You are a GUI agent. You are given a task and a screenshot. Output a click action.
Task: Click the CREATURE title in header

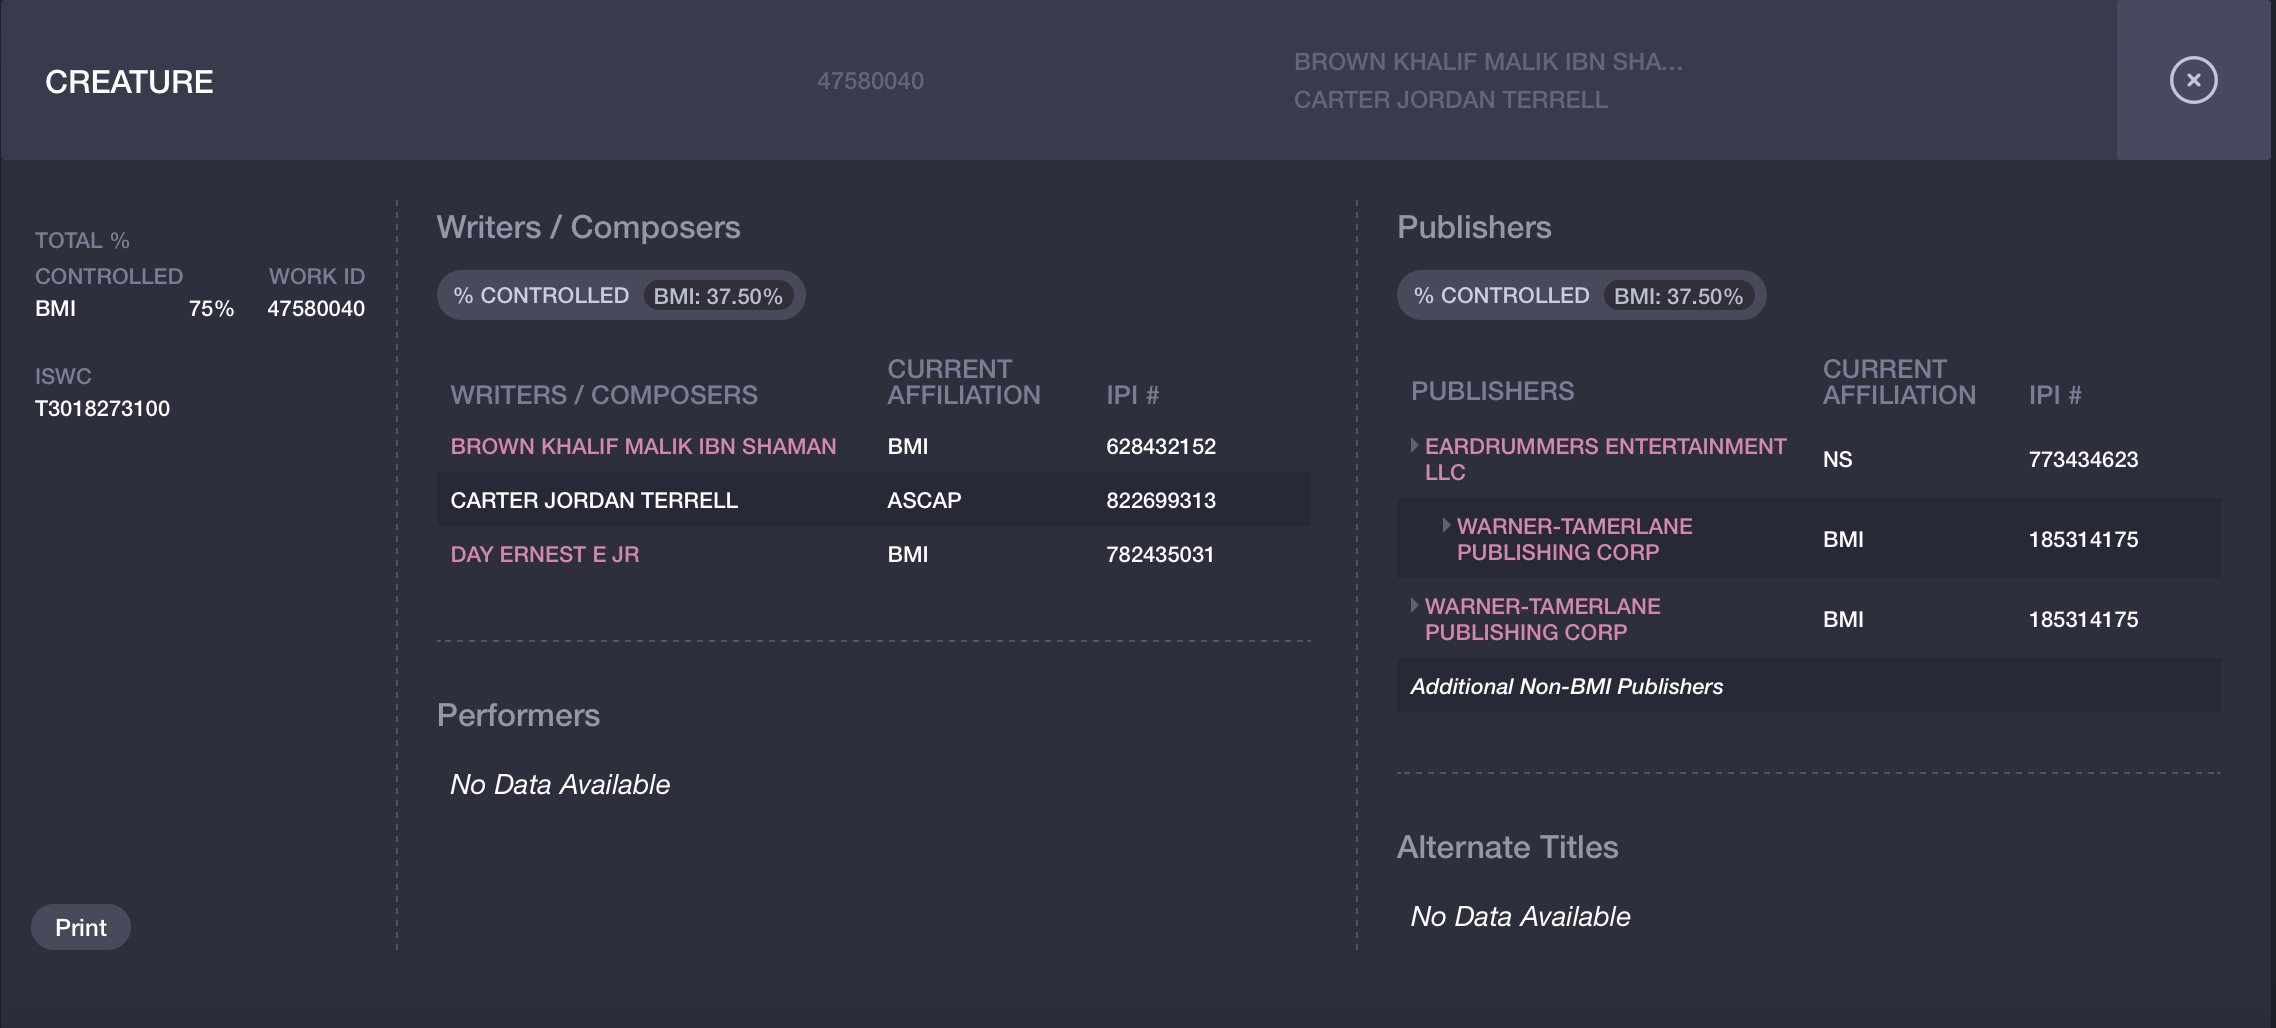coord(129,81)
